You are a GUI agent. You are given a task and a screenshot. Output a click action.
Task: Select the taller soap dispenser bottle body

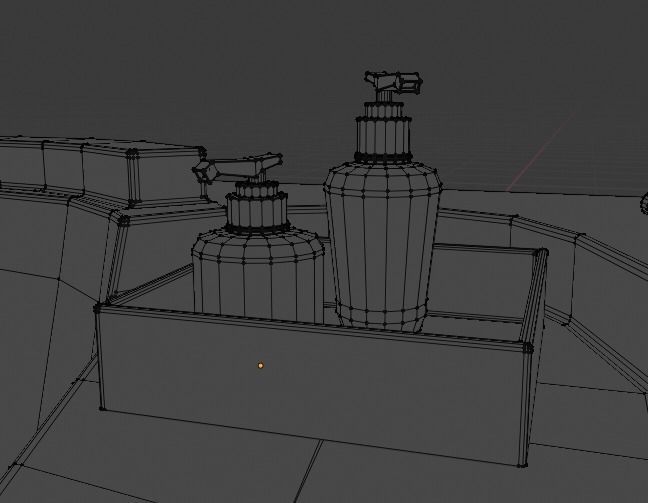pos(382,246)
